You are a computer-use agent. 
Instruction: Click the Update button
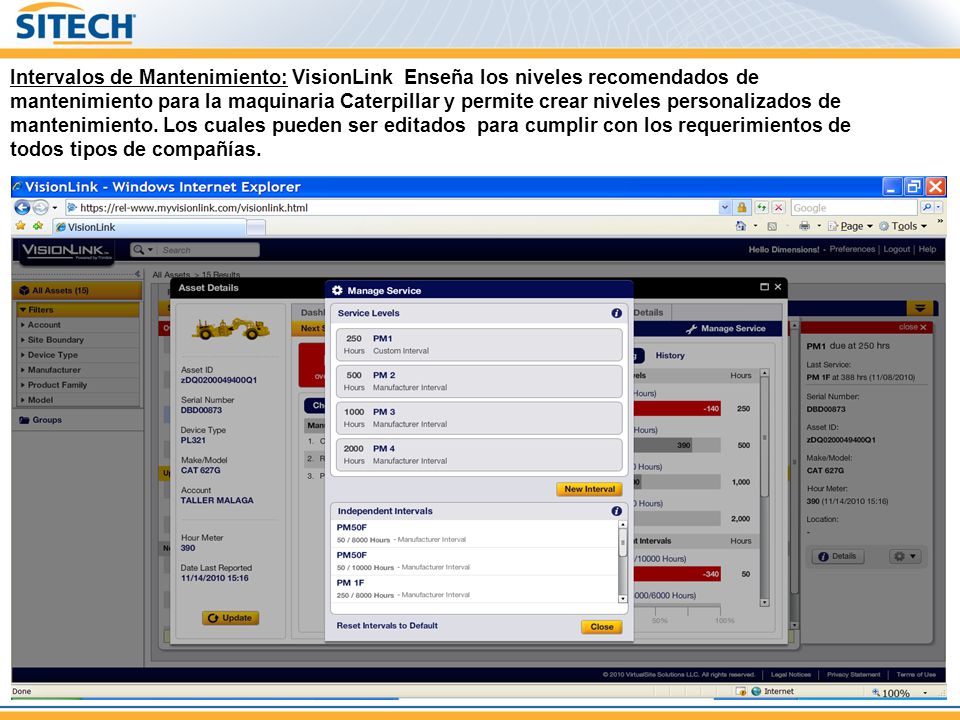pyautogui.click(x=230, y=618)
